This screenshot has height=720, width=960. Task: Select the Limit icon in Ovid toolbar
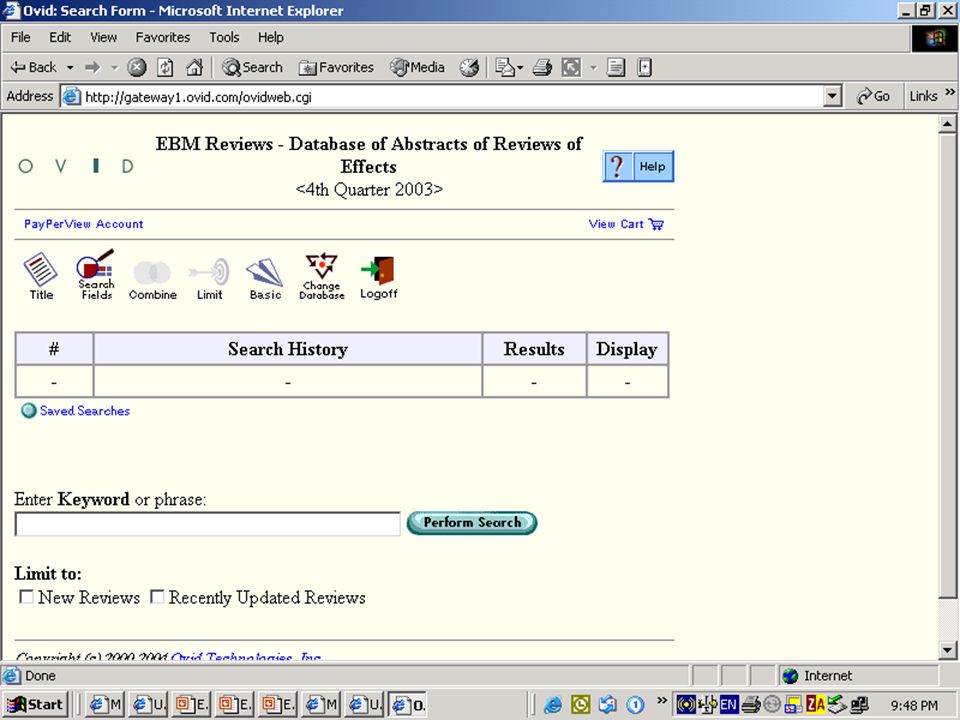click(x=209, y=279)
